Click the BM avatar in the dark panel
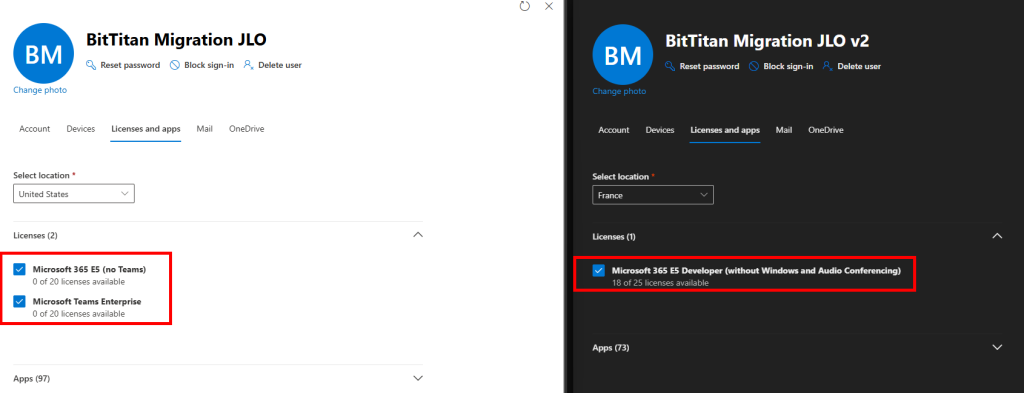The height and width of the screenshot is (393, 1024). coord(622,55)
